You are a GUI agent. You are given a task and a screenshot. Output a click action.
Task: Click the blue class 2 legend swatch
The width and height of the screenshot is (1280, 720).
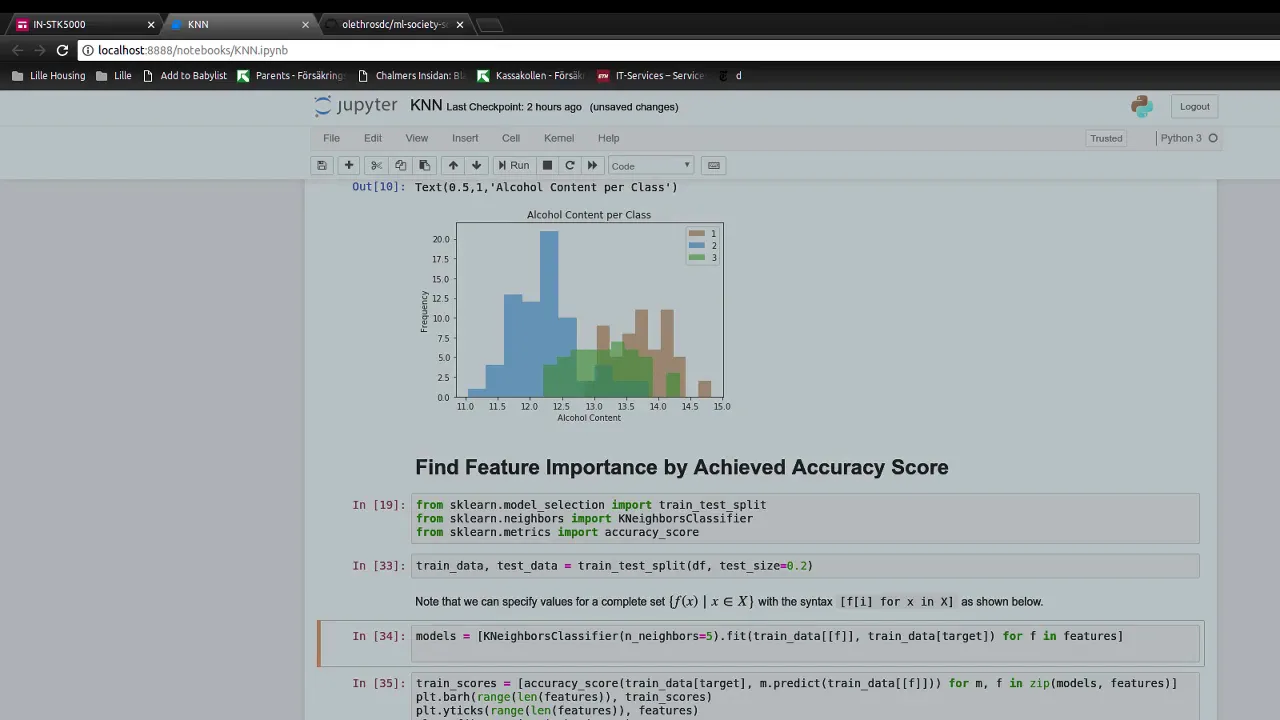pos(696,246)
